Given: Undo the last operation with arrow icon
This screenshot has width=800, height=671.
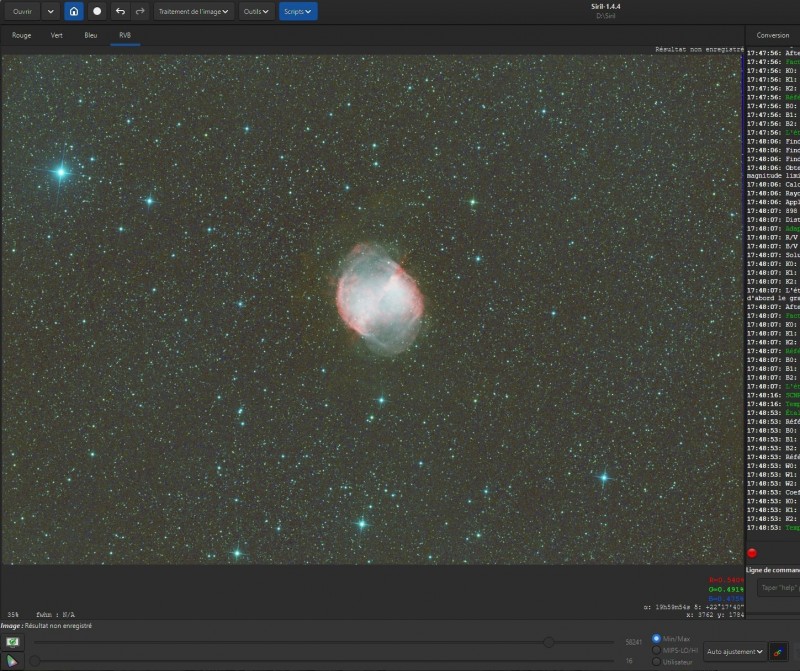Looking at the screenshot, I should [120, 11].
